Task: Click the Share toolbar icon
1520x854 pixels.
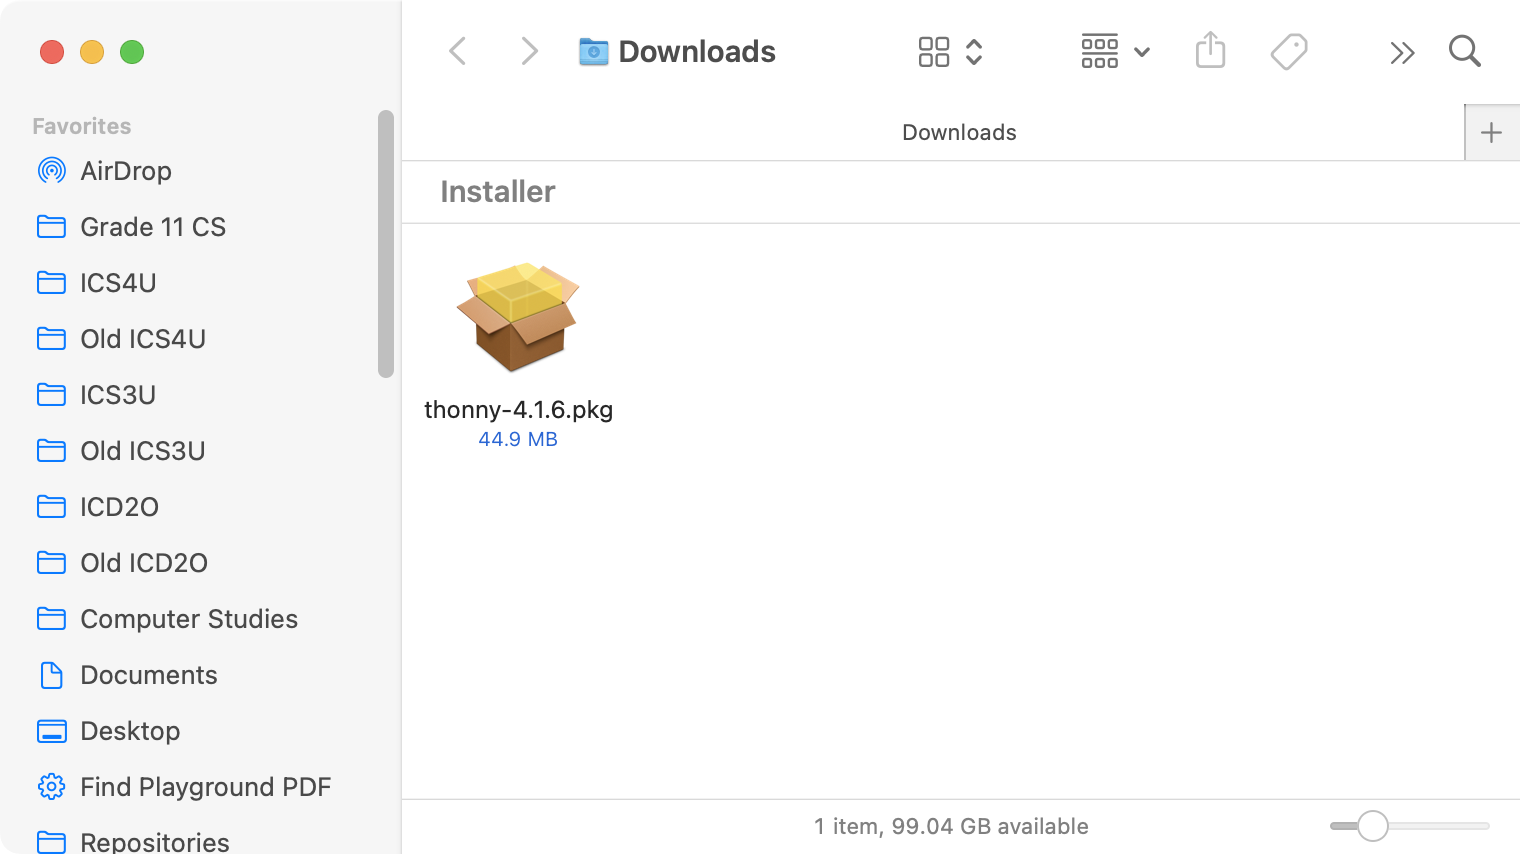Action: click(1210, 50)
